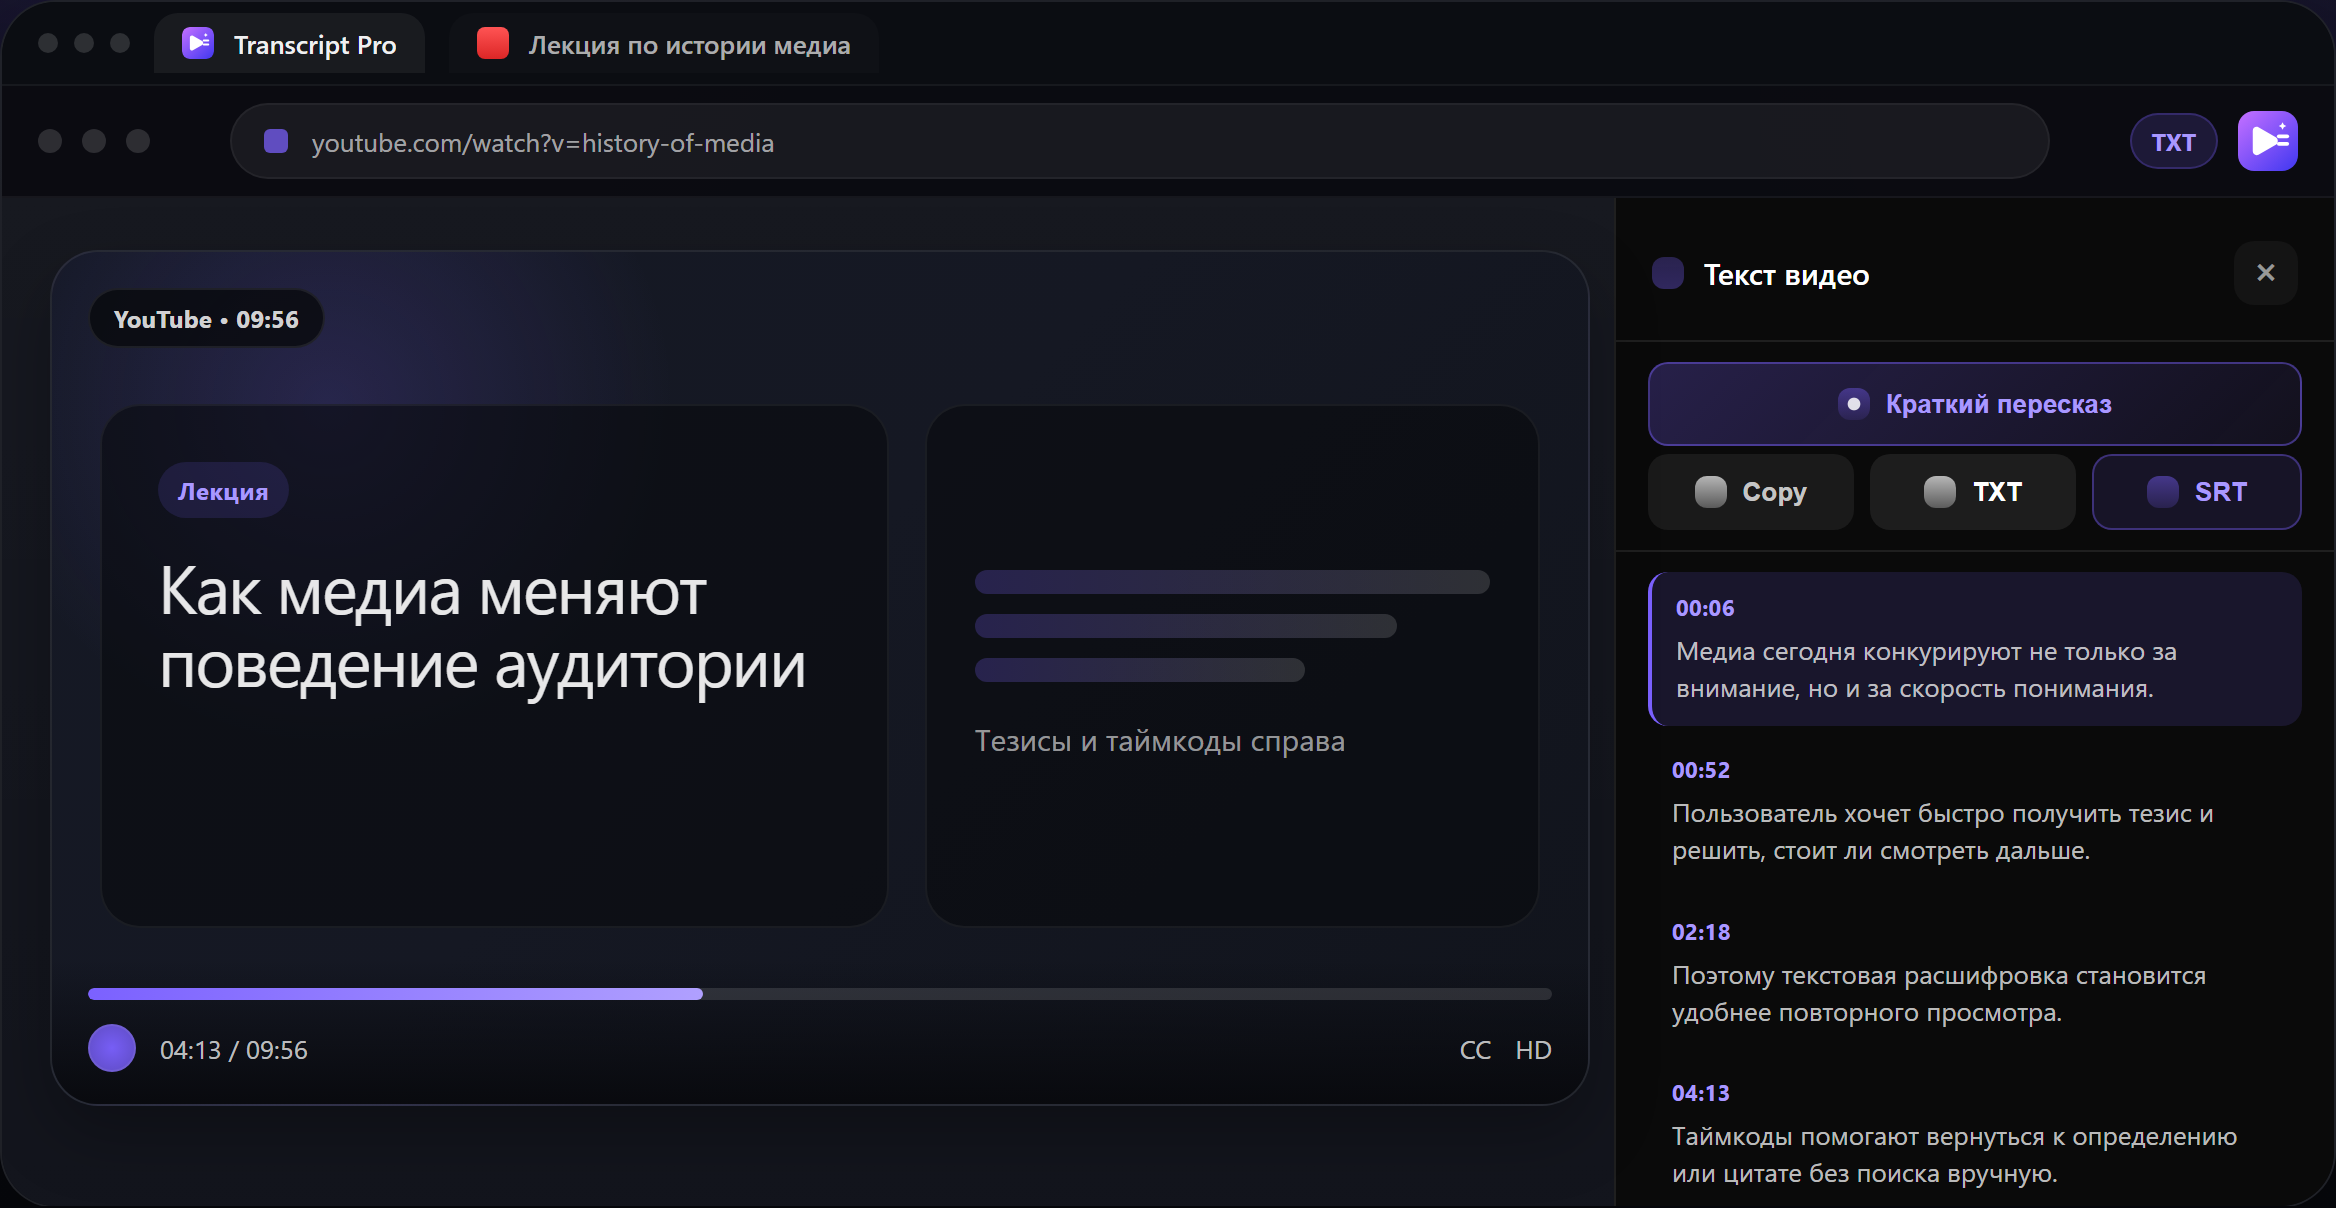This screenshot has width=2336, height=1208.
Task: Click the play button on the video player
Action: click(111, 1048)
